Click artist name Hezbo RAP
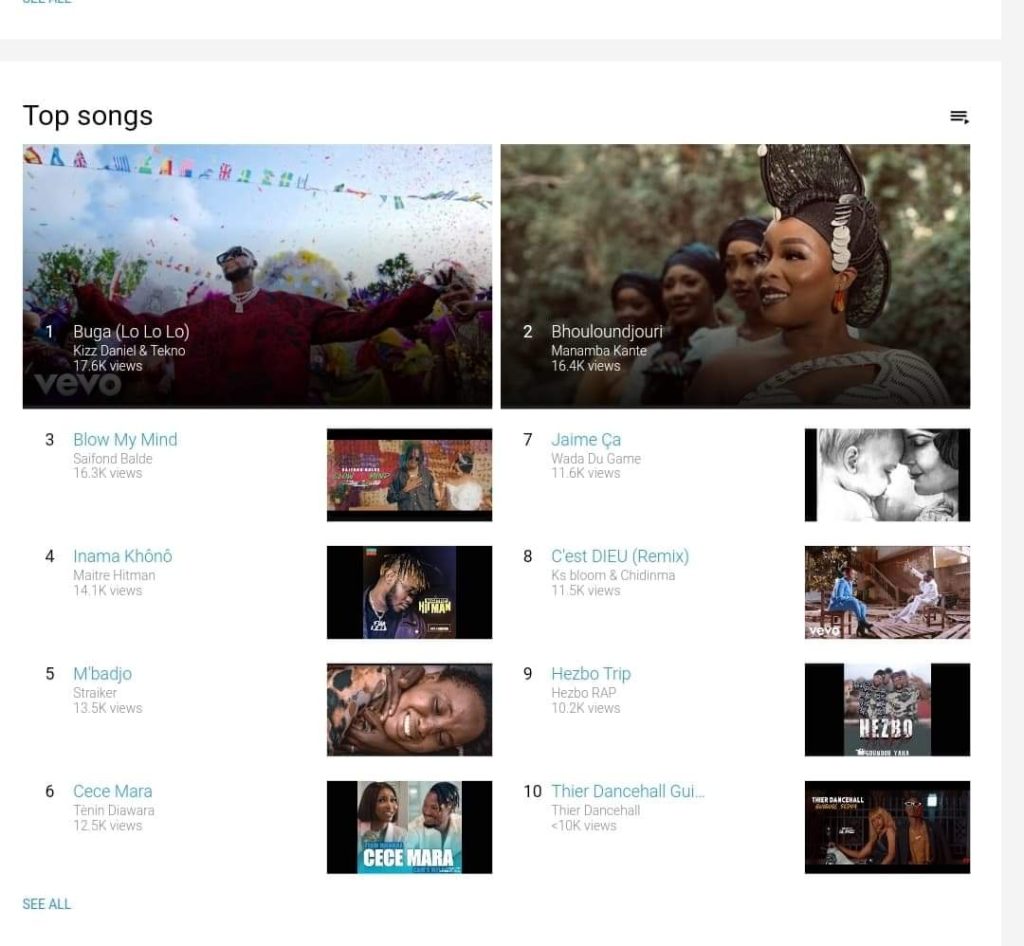This screenshot has width=1024, height=946. pos(583,693)
